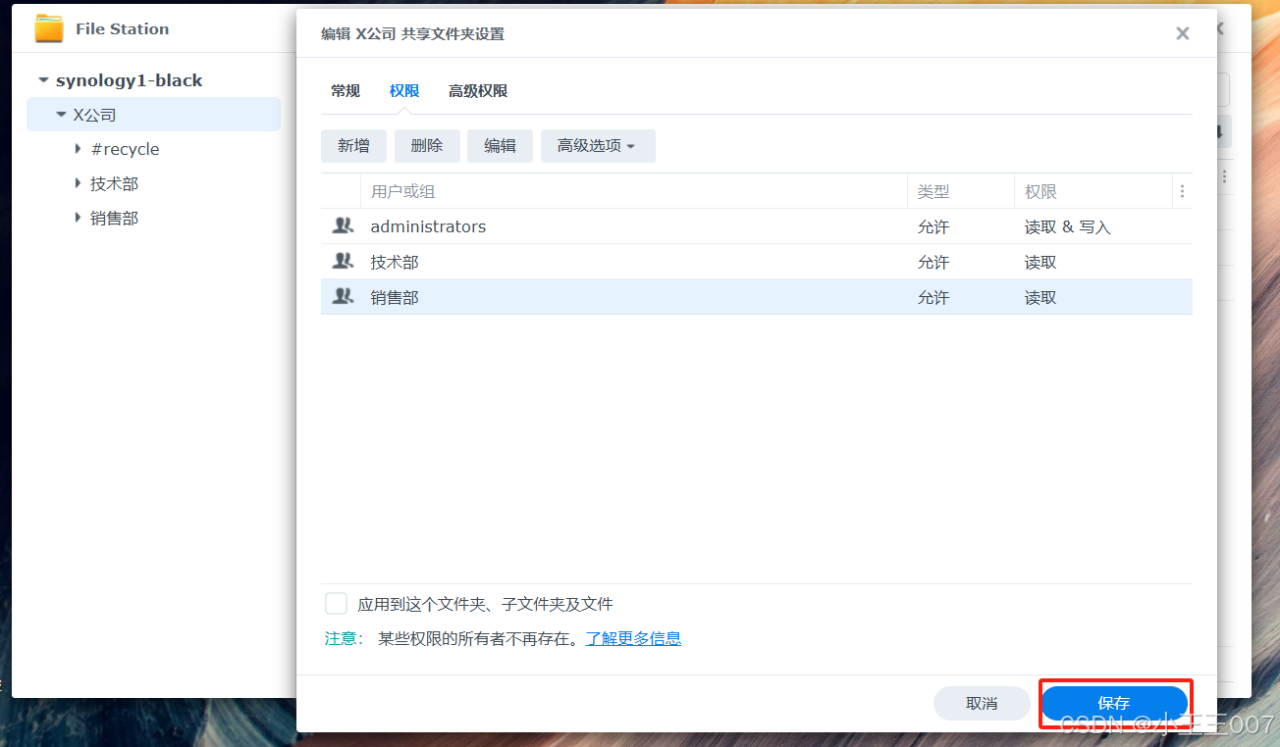Viewport: 1280px width, 747px height.
Task: Click the 删除 button
Action: click(x=426, y=145)
